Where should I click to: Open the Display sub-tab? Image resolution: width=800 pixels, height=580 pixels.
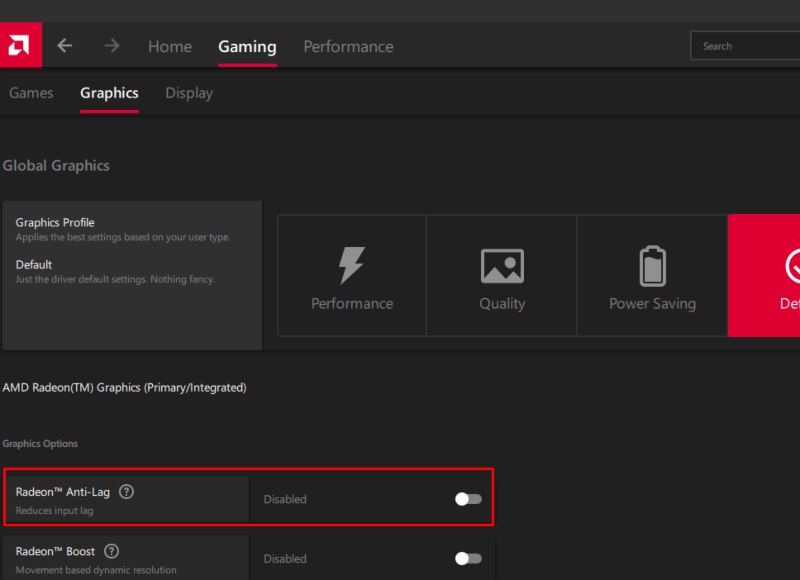189,93
